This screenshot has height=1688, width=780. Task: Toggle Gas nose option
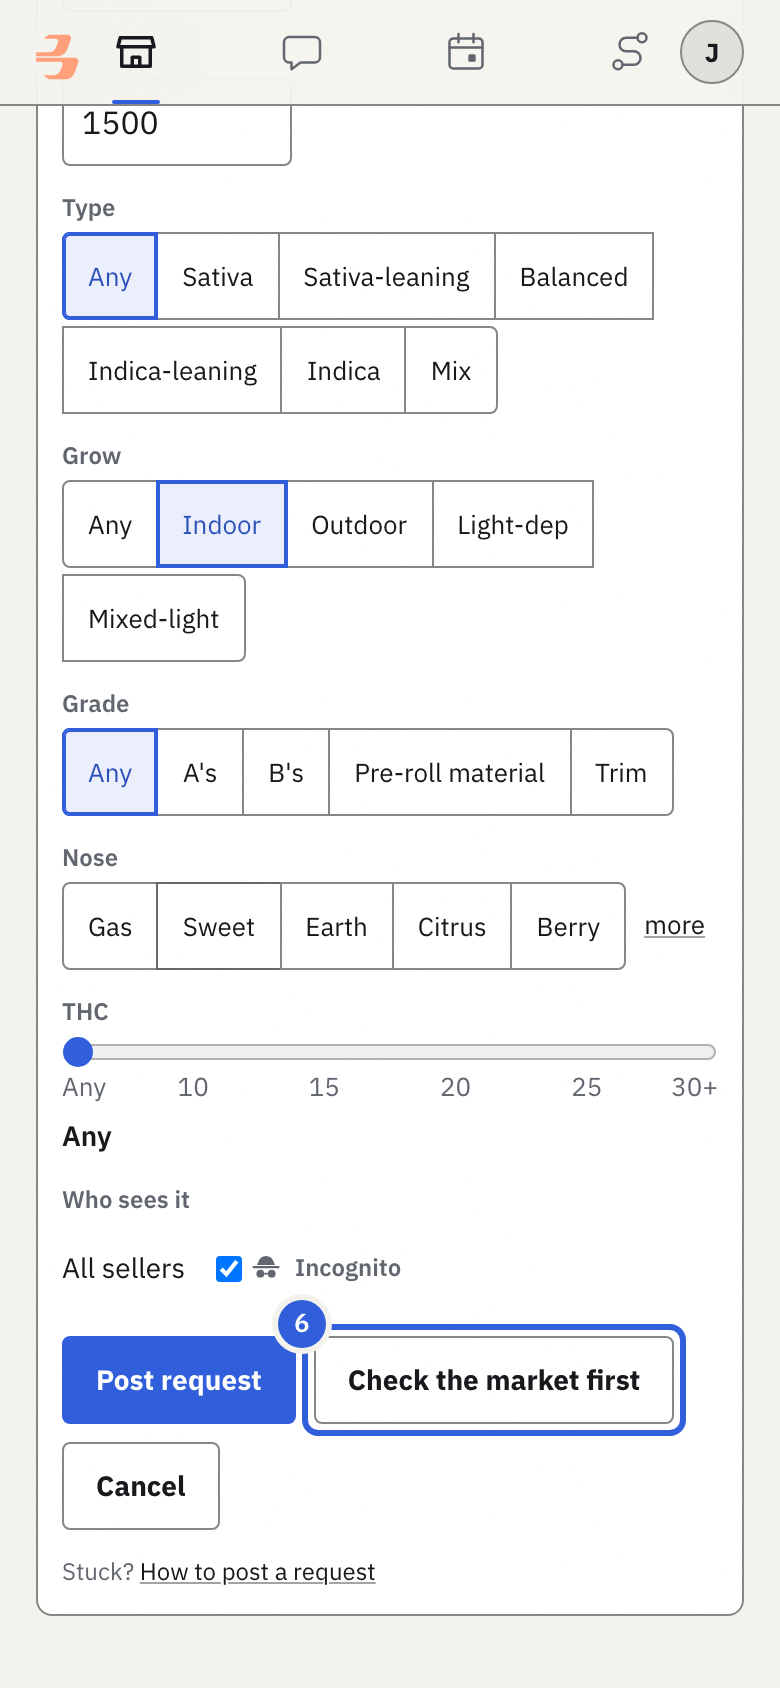point(110,927)
